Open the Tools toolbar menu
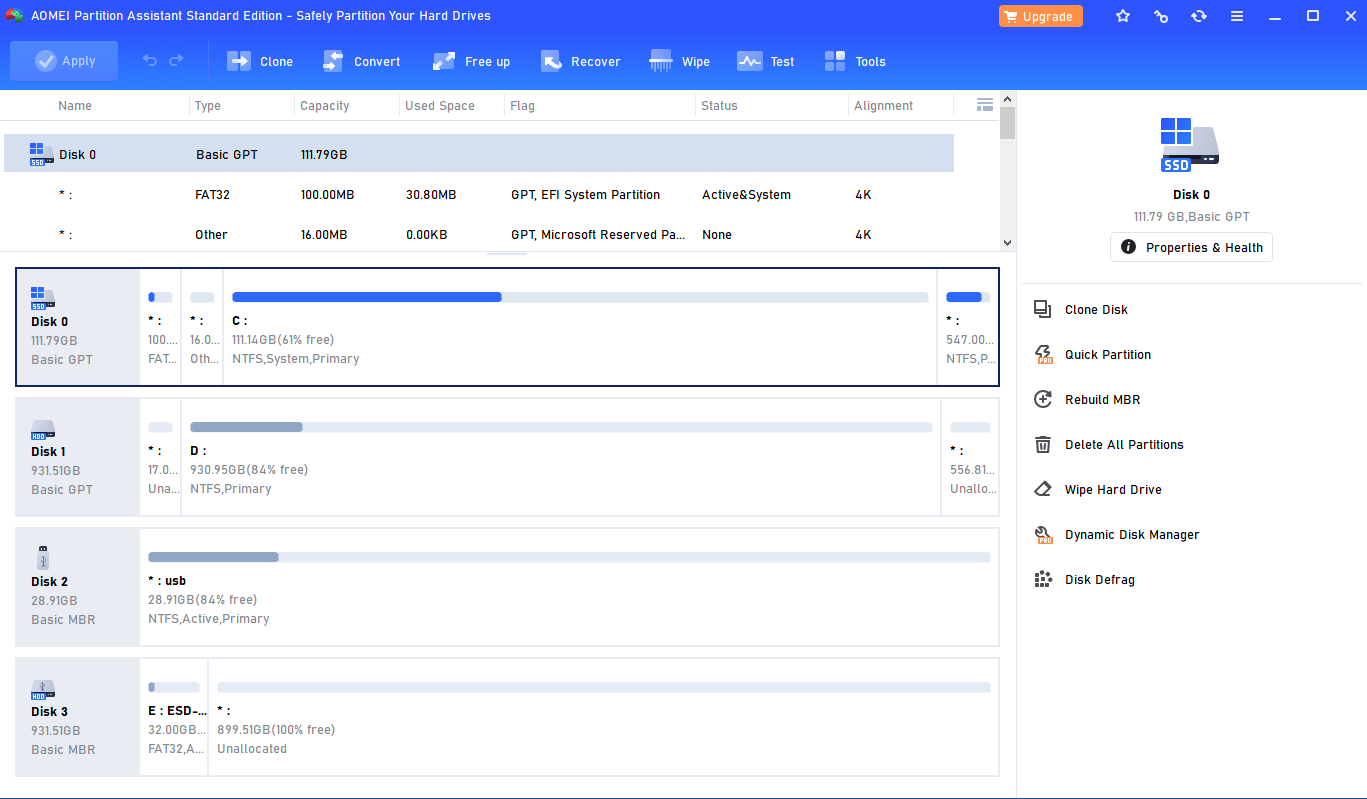Image resolution: width=1367 pixels, height=799 pixels. pos(855,62)
